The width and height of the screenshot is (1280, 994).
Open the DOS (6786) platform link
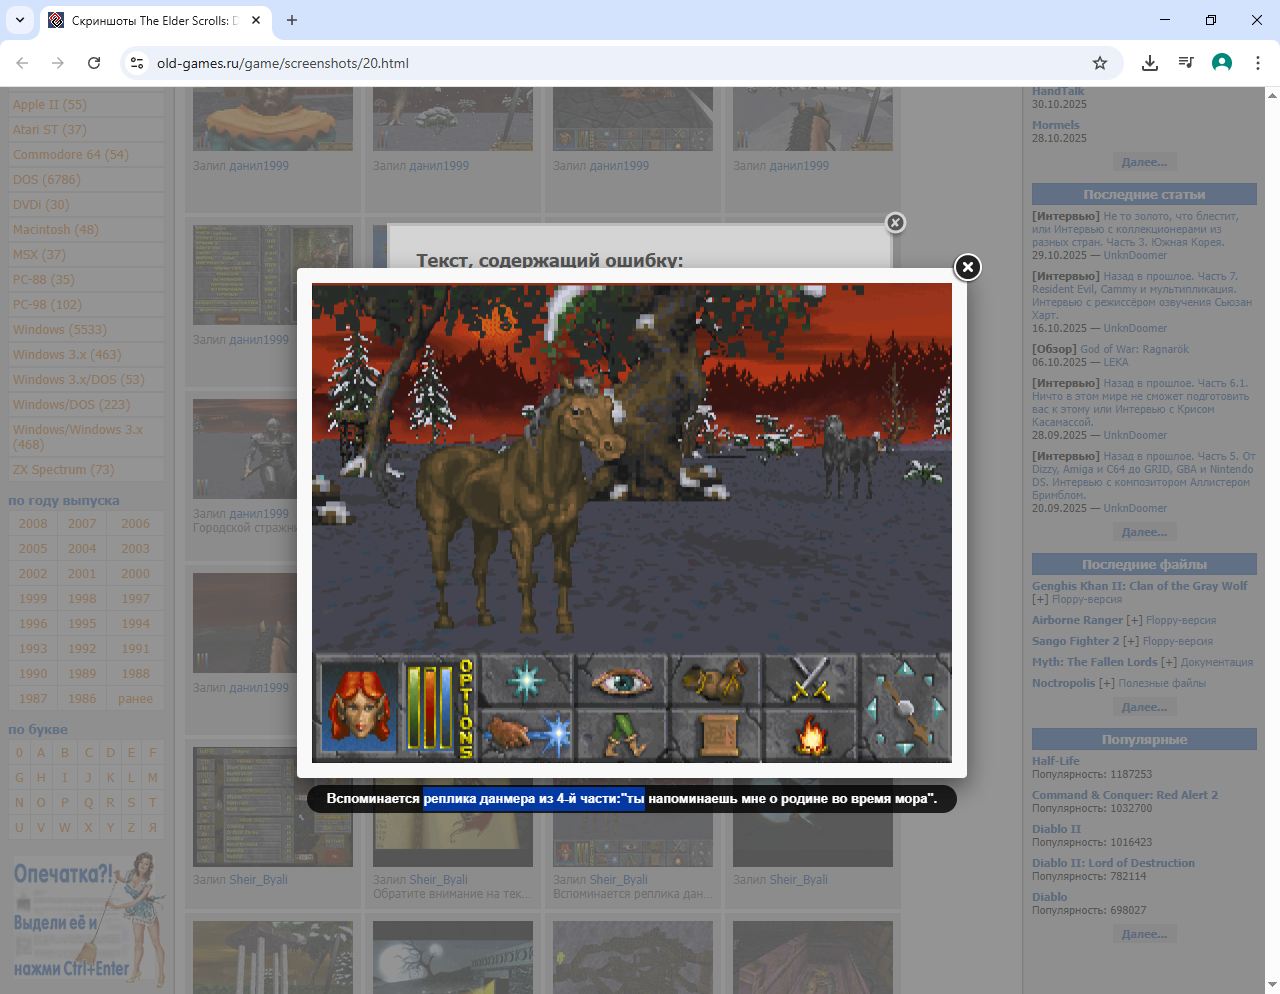click(46, 180)
